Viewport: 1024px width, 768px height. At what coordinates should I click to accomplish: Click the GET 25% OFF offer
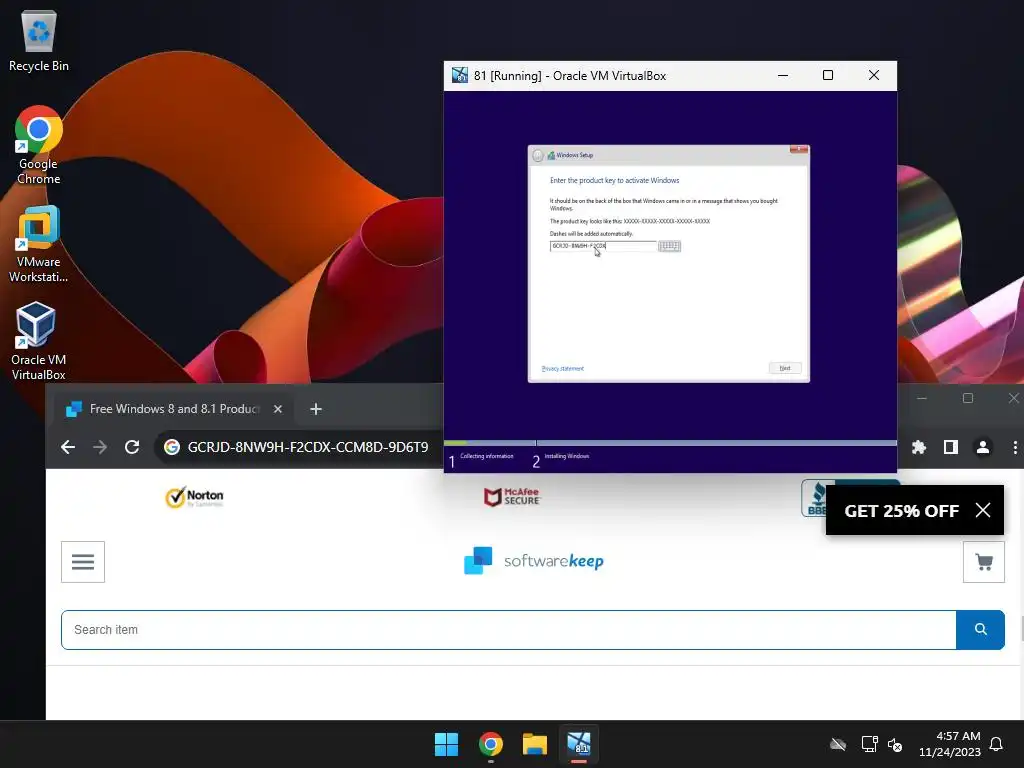901,511
